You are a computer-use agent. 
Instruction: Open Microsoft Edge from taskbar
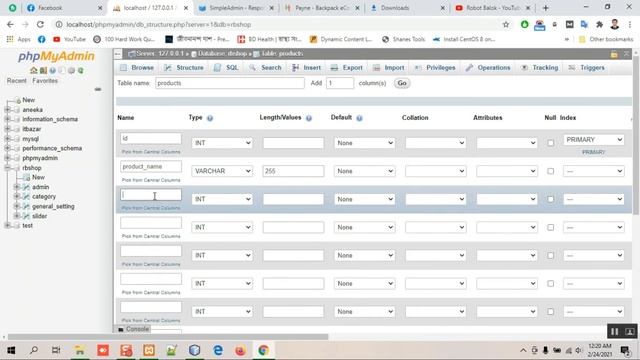(218, 350)
